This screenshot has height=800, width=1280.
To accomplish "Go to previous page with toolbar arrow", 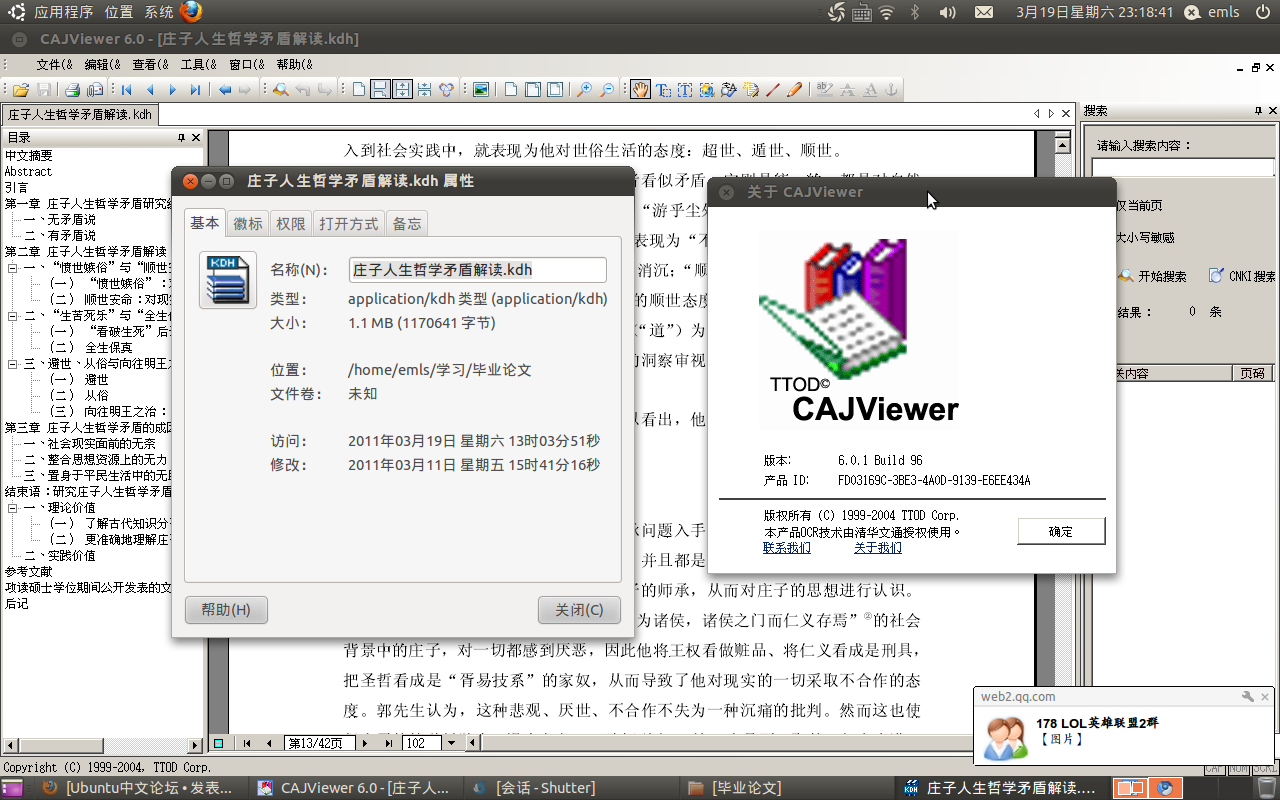I will tap(150, 89).
